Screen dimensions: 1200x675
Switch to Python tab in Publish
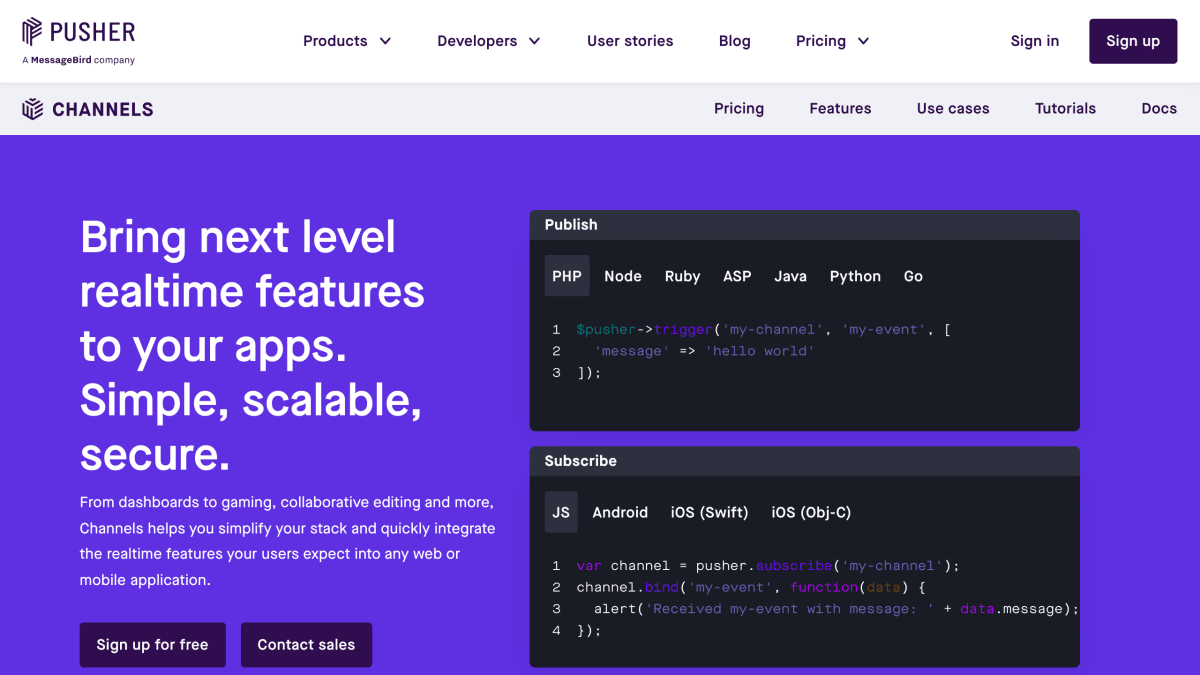(x=855, y=276)
